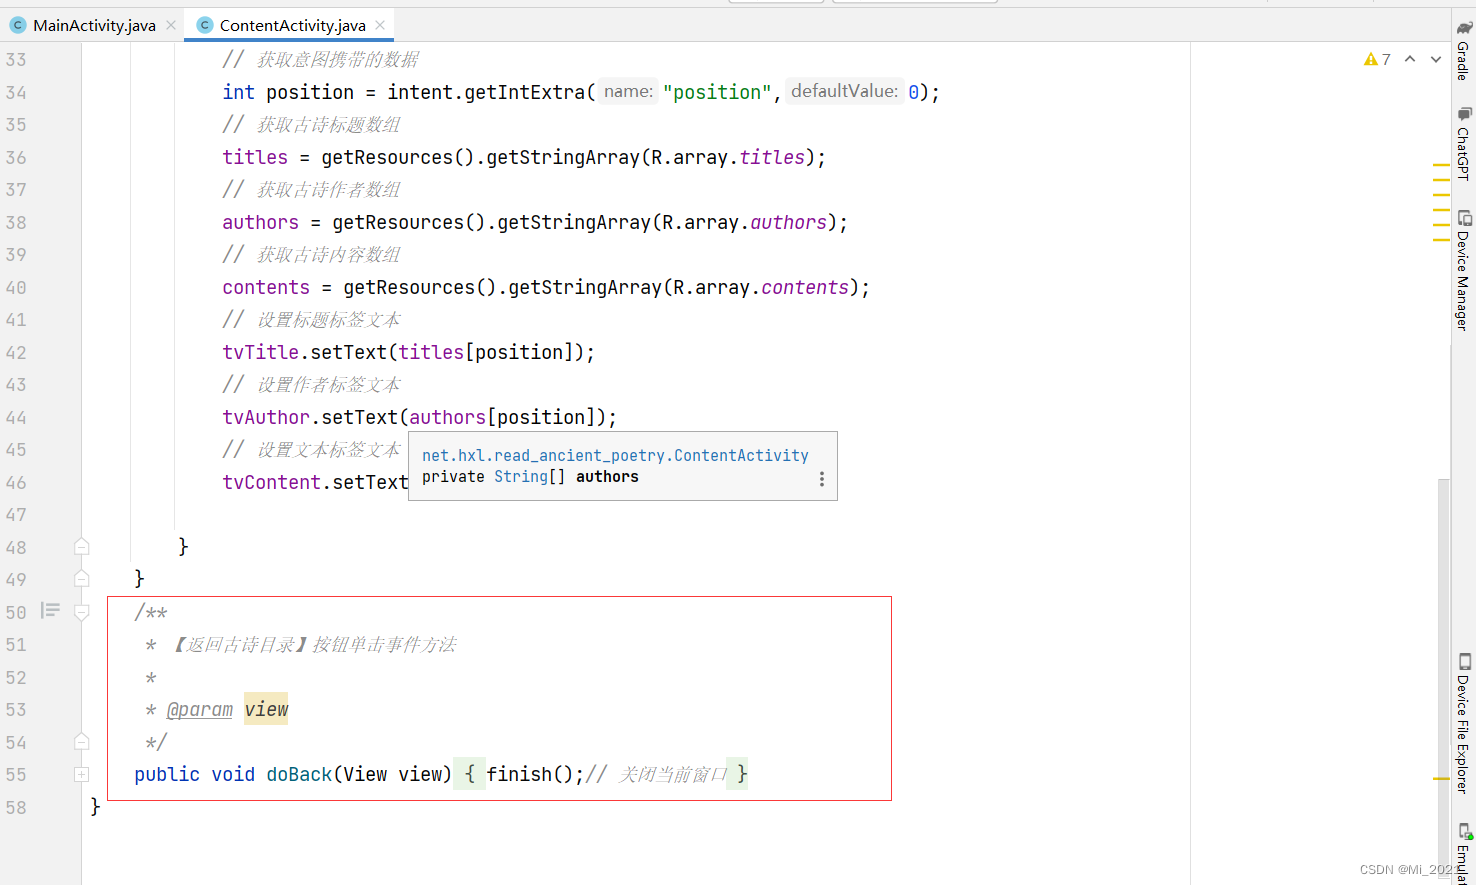Place cursor on the "position" string literal
Screen dimensions: 1476x885
[x=717, y=92]
